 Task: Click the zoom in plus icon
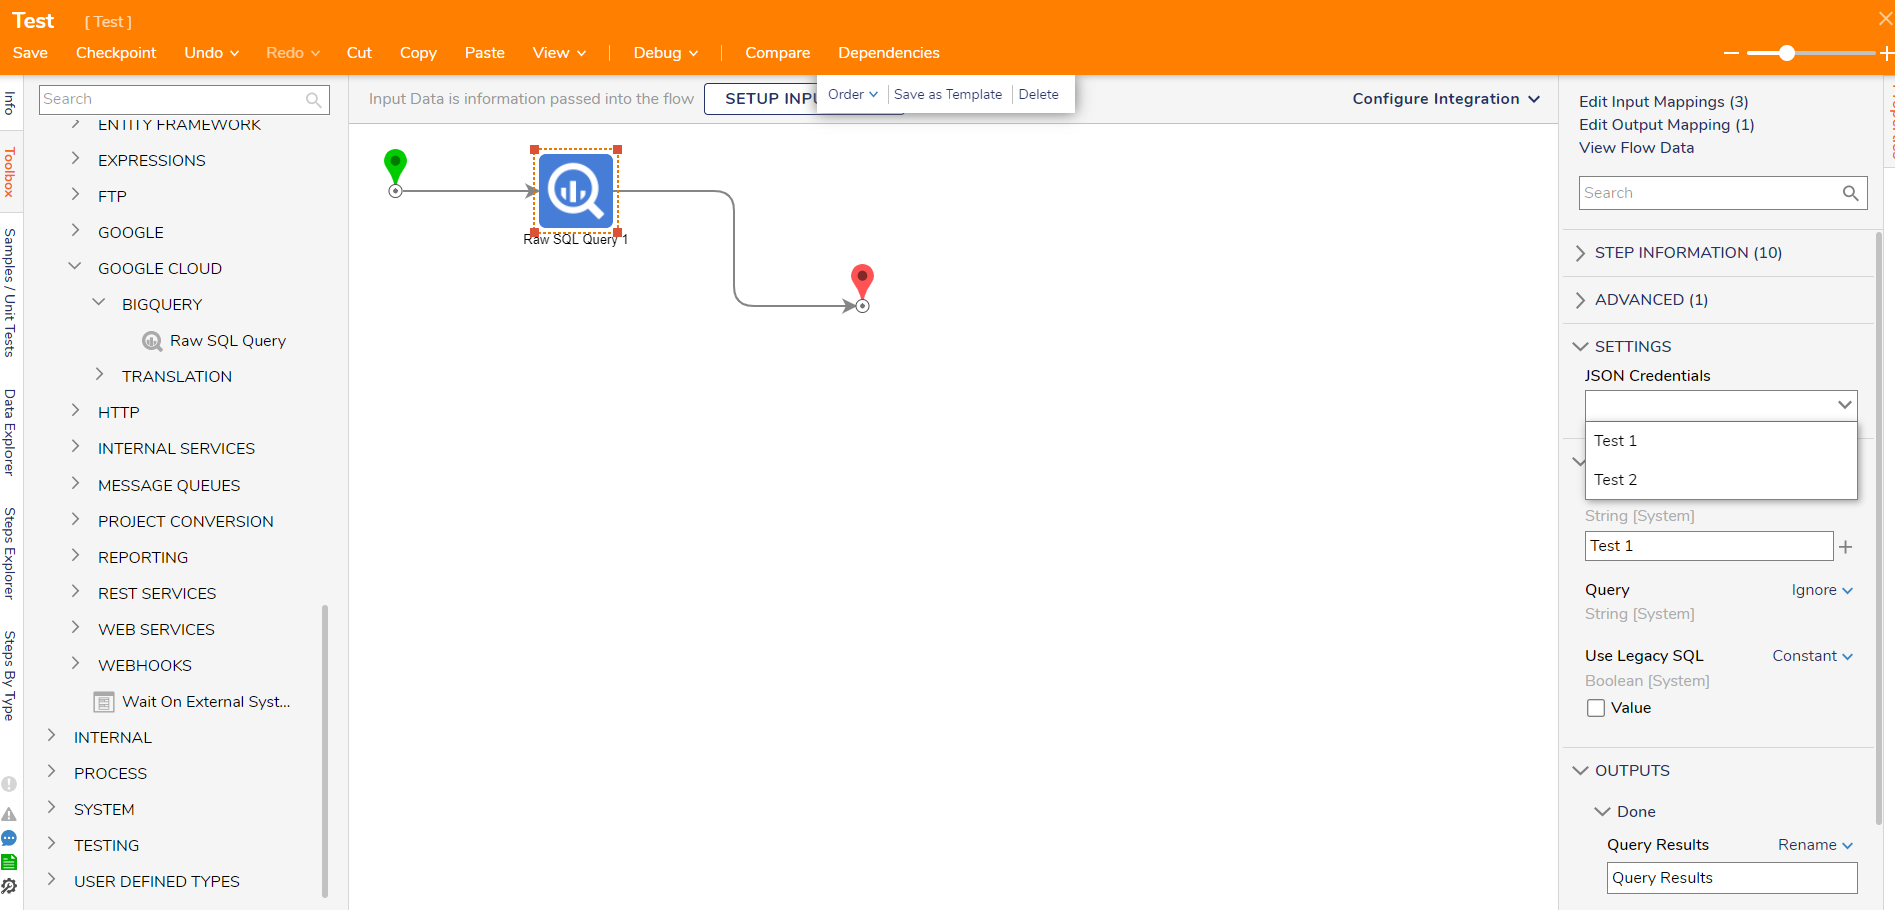point(1887,53)
